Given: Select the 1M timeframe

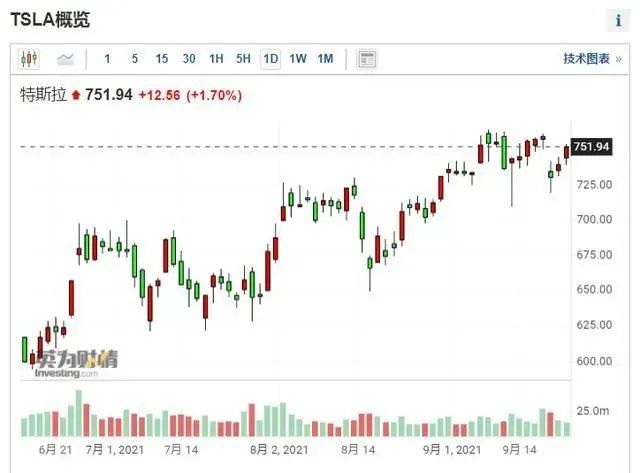Looking at the screenshot, I should pos(325,59).
